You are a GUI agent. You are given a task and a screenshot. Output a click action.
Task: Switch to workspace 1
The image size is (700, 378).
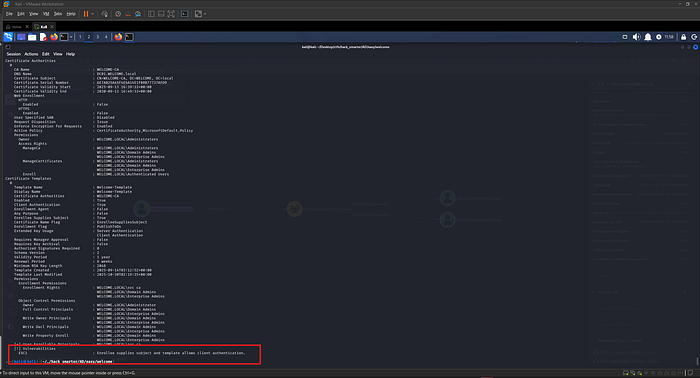[80, 37]
